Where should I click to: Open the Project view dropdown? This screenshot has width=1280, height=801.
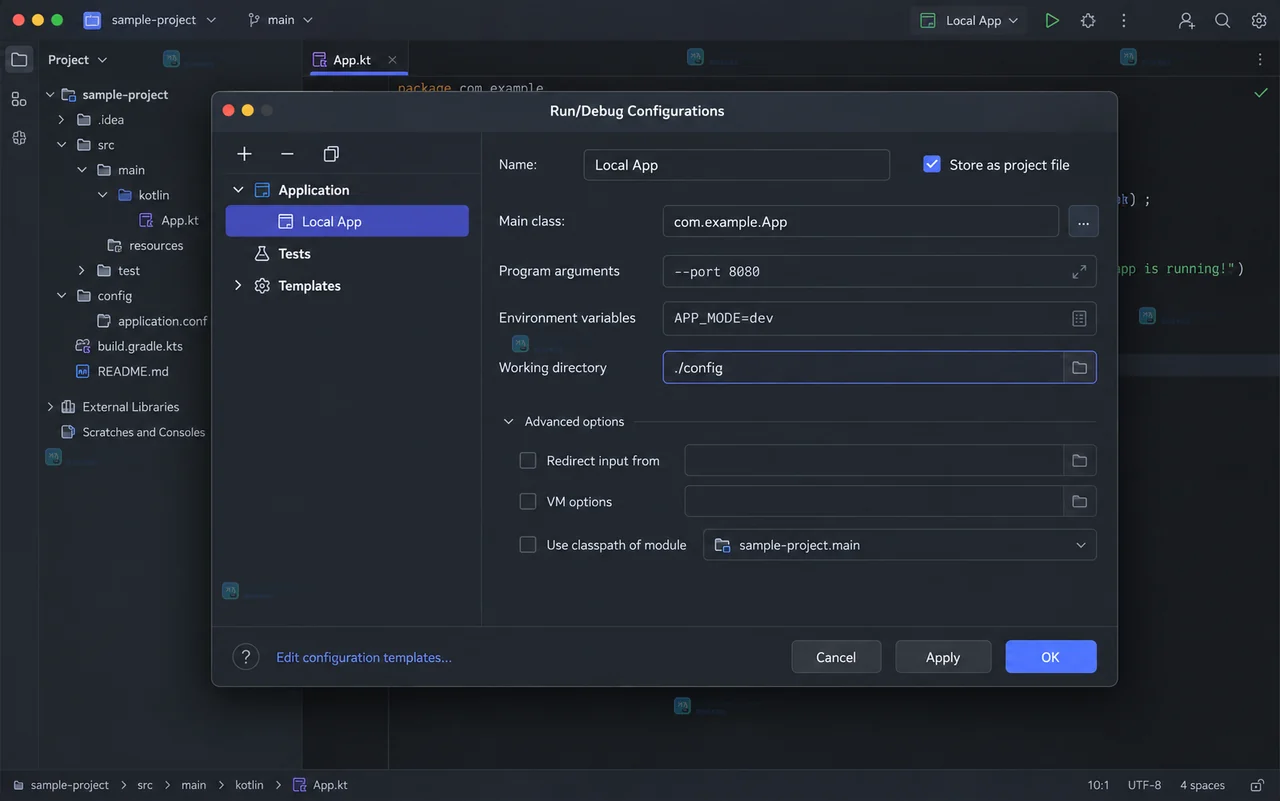77,60
